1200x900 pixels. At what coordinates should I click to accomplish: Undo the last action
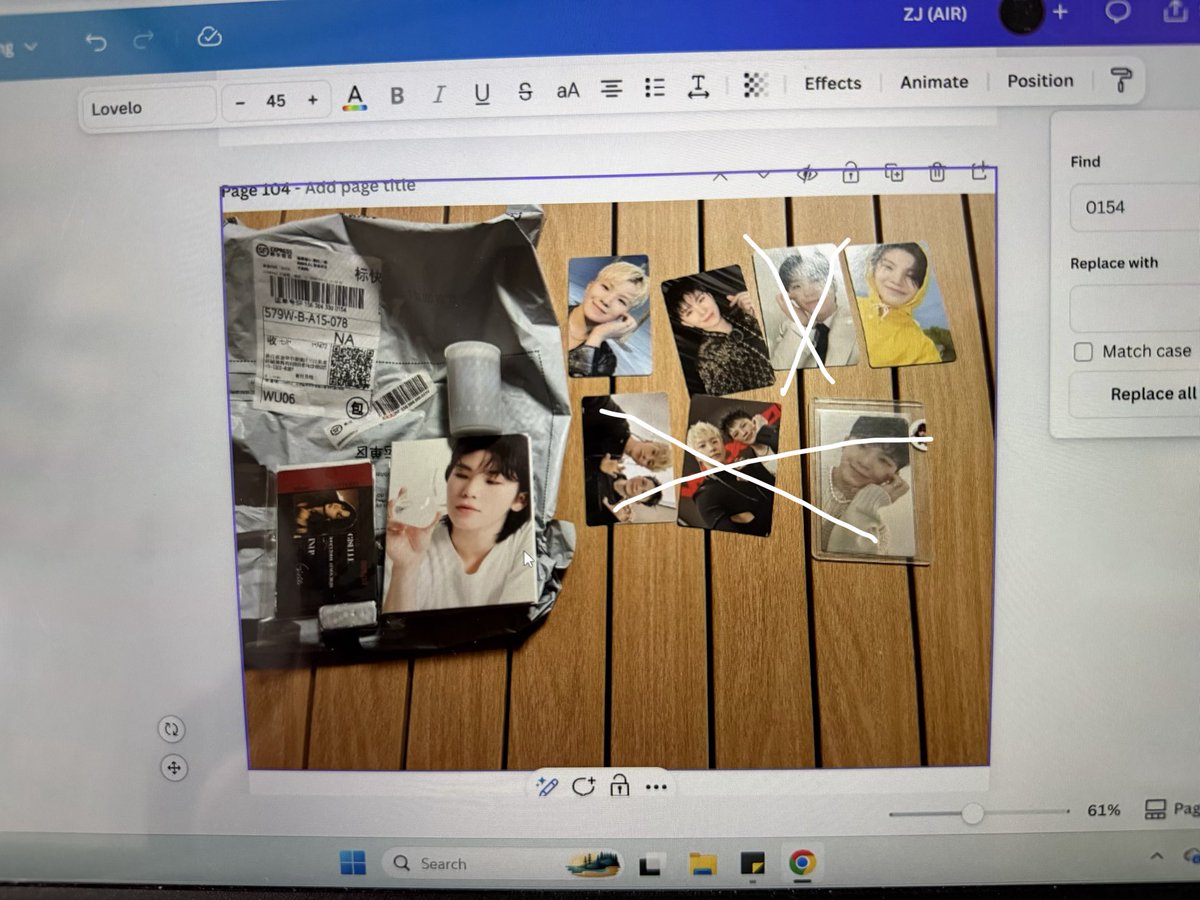click(x=96, y=41)
